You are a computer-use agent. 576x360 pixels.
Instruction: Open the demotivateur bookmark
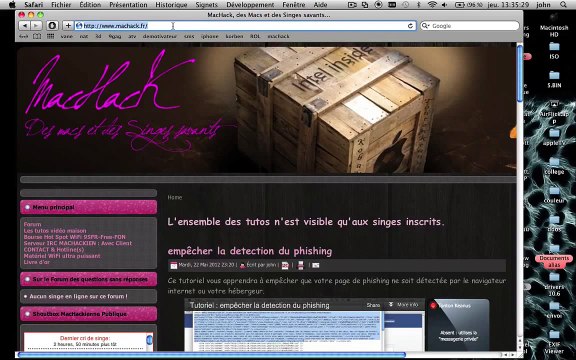pos(159,36)
